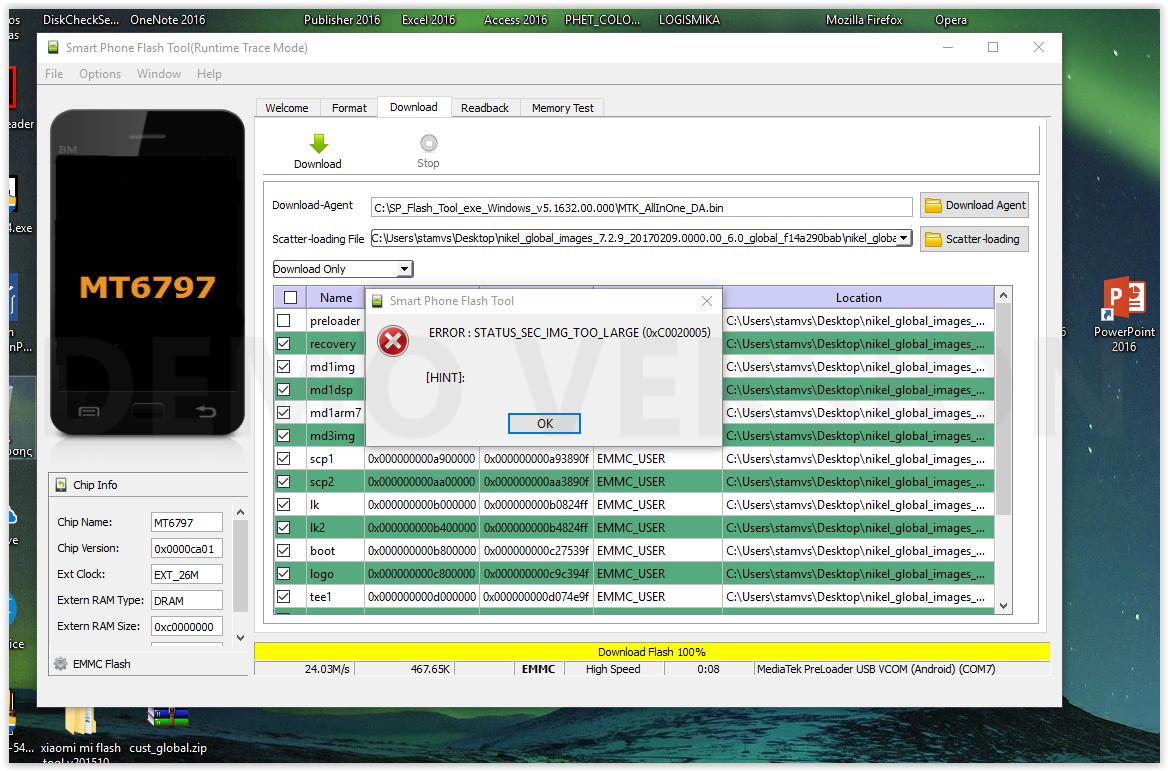Click the EMMC Flash gear icon
1168x771 pixels.
pos(60,664)
